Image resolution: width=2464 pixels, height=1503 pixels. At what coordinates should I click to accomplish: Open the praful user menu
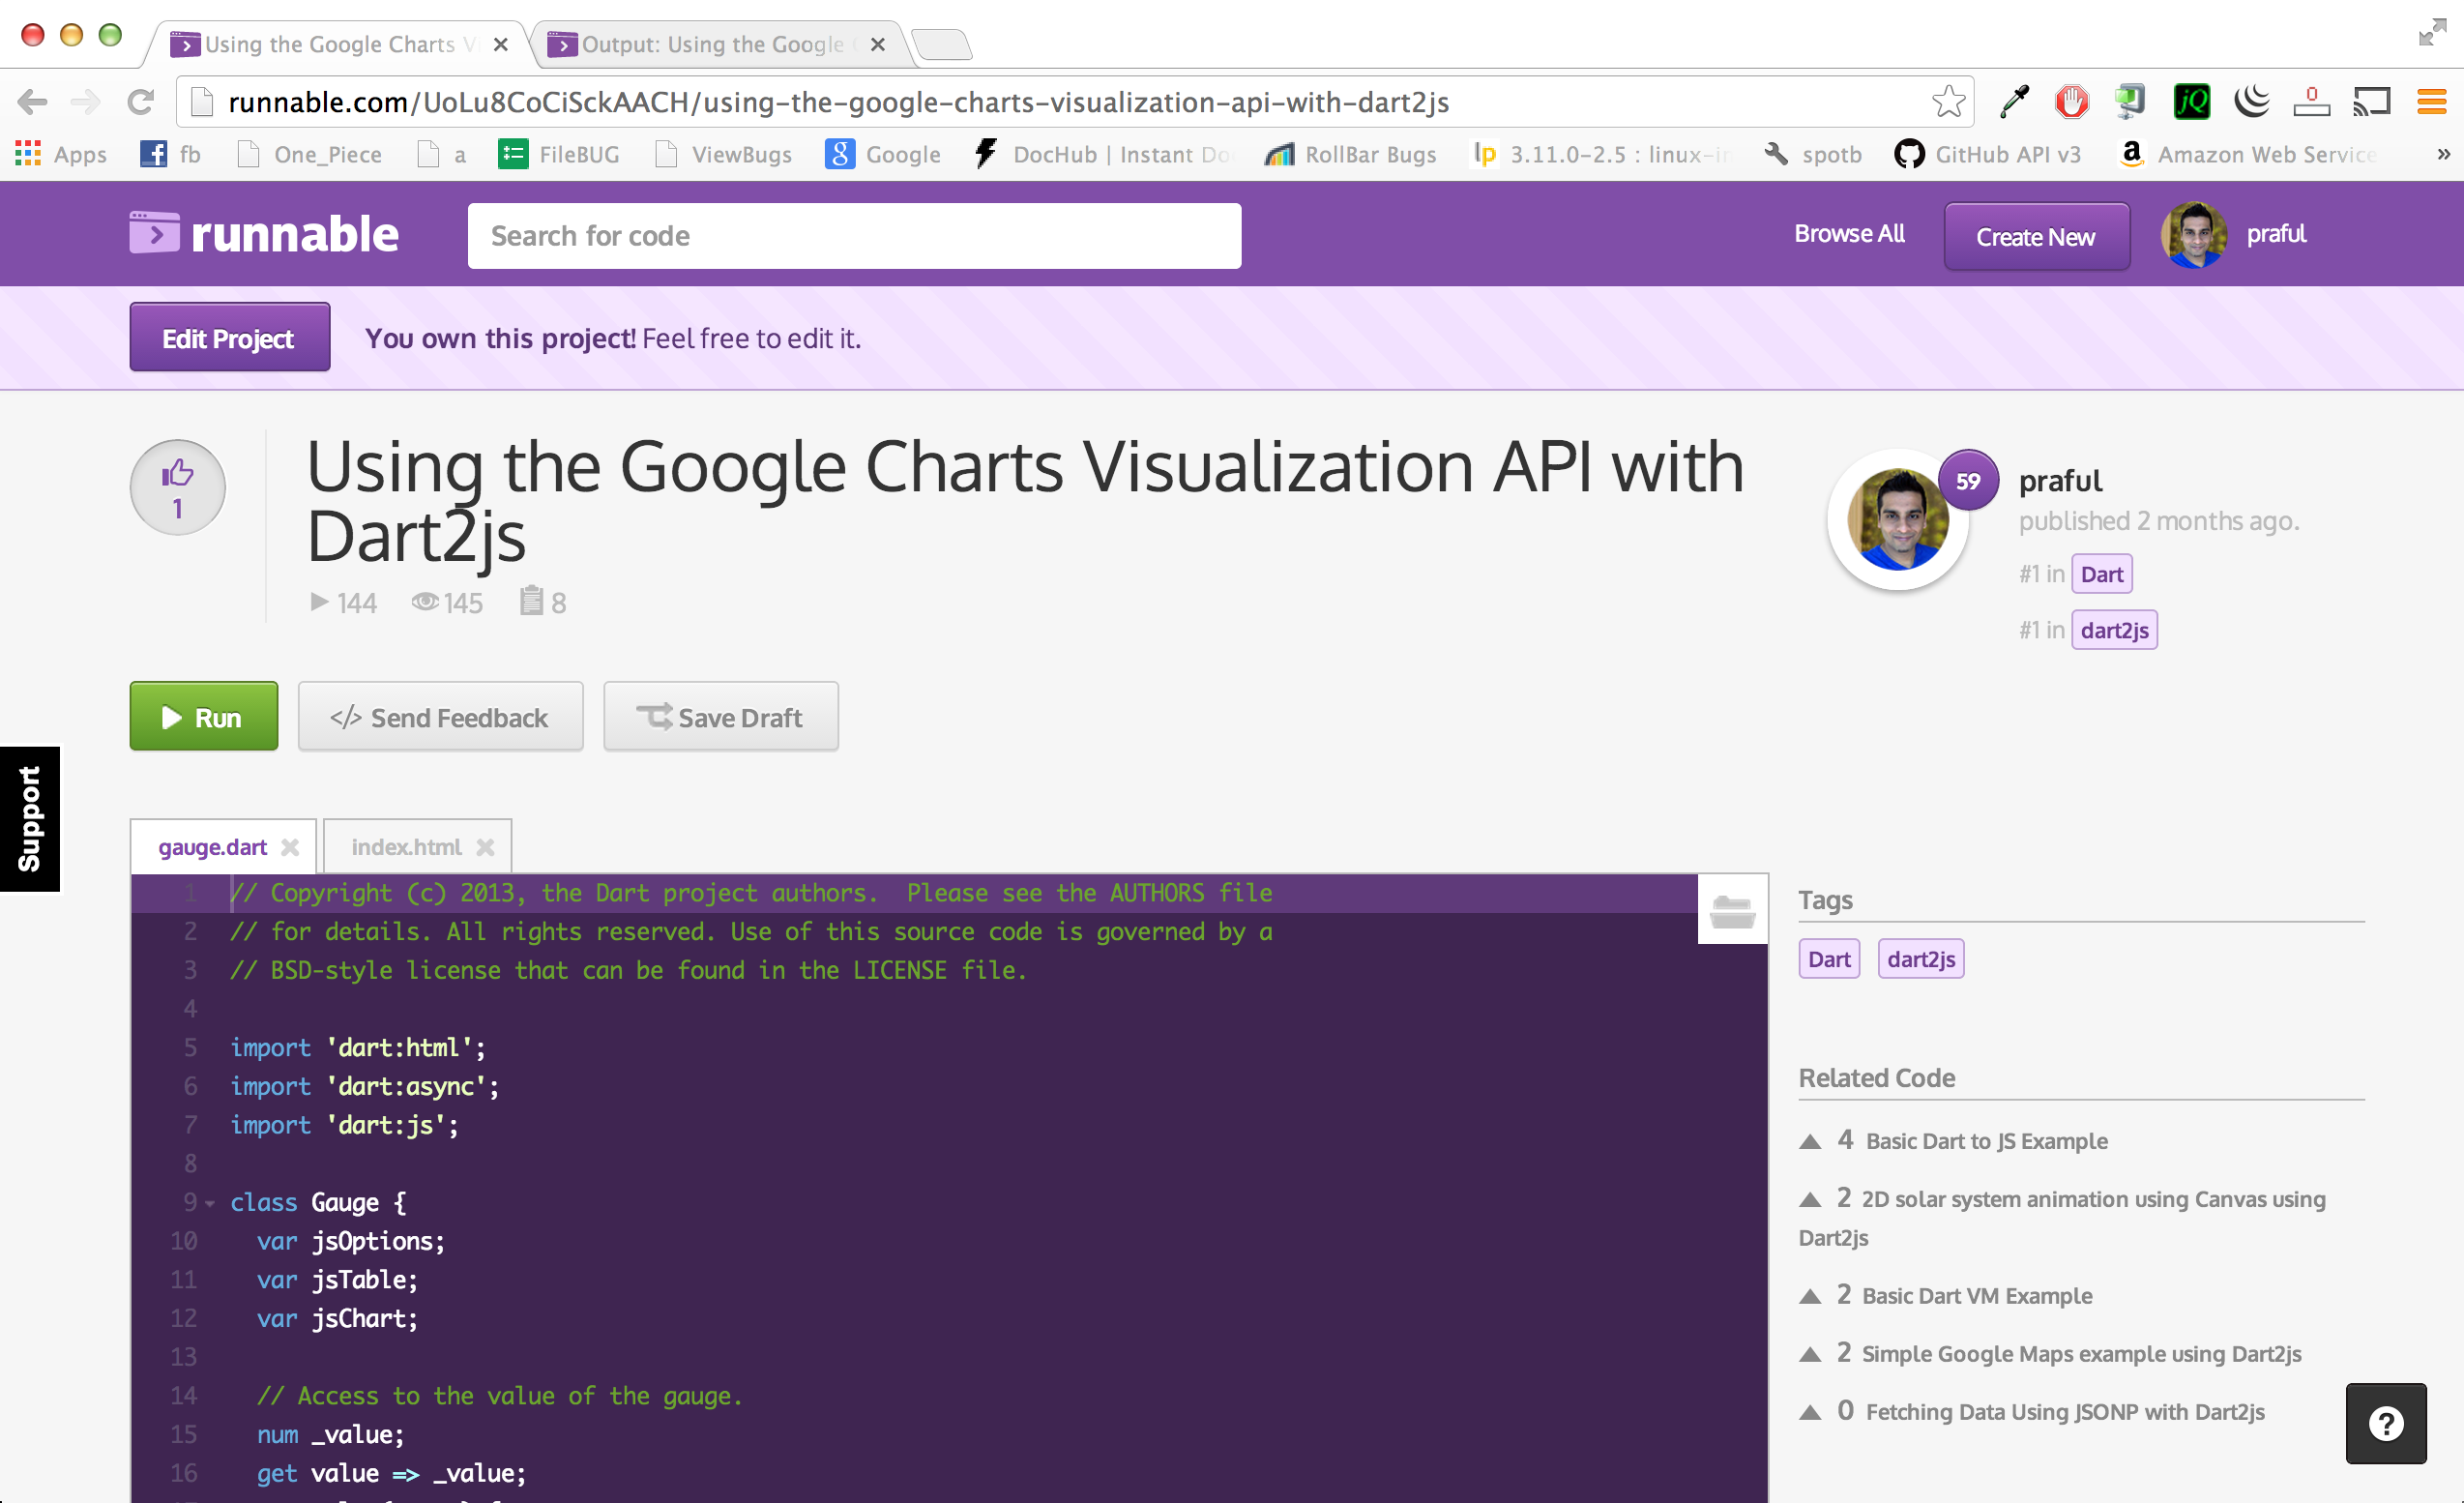pos(2275,234)
